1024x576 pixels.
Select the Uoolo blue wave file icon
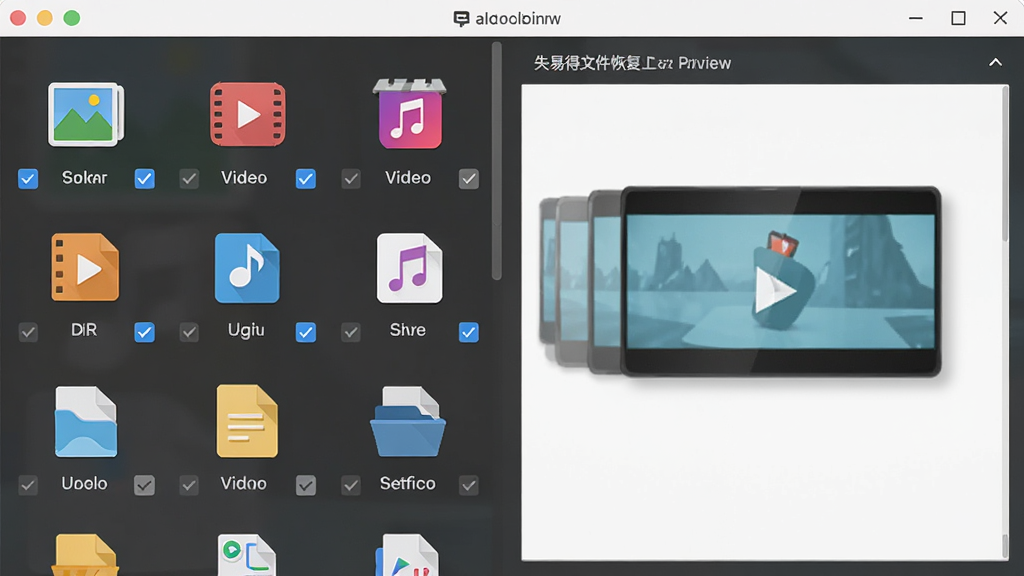(86, 421)
